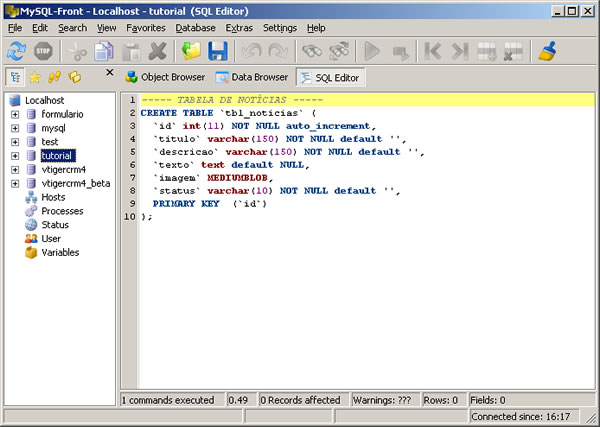Open the Favorites menu
This screenshot has width=600, height=427.
click(x=146, y=28)
